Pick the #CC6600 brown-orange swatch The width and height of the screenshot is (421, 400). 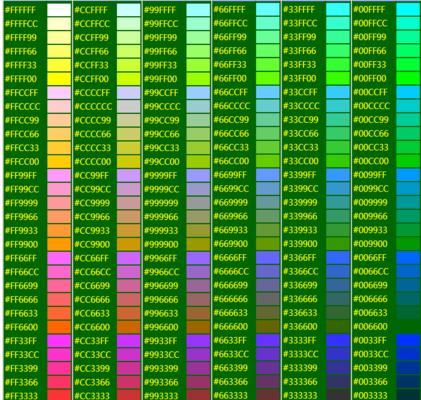coord(129,327)
